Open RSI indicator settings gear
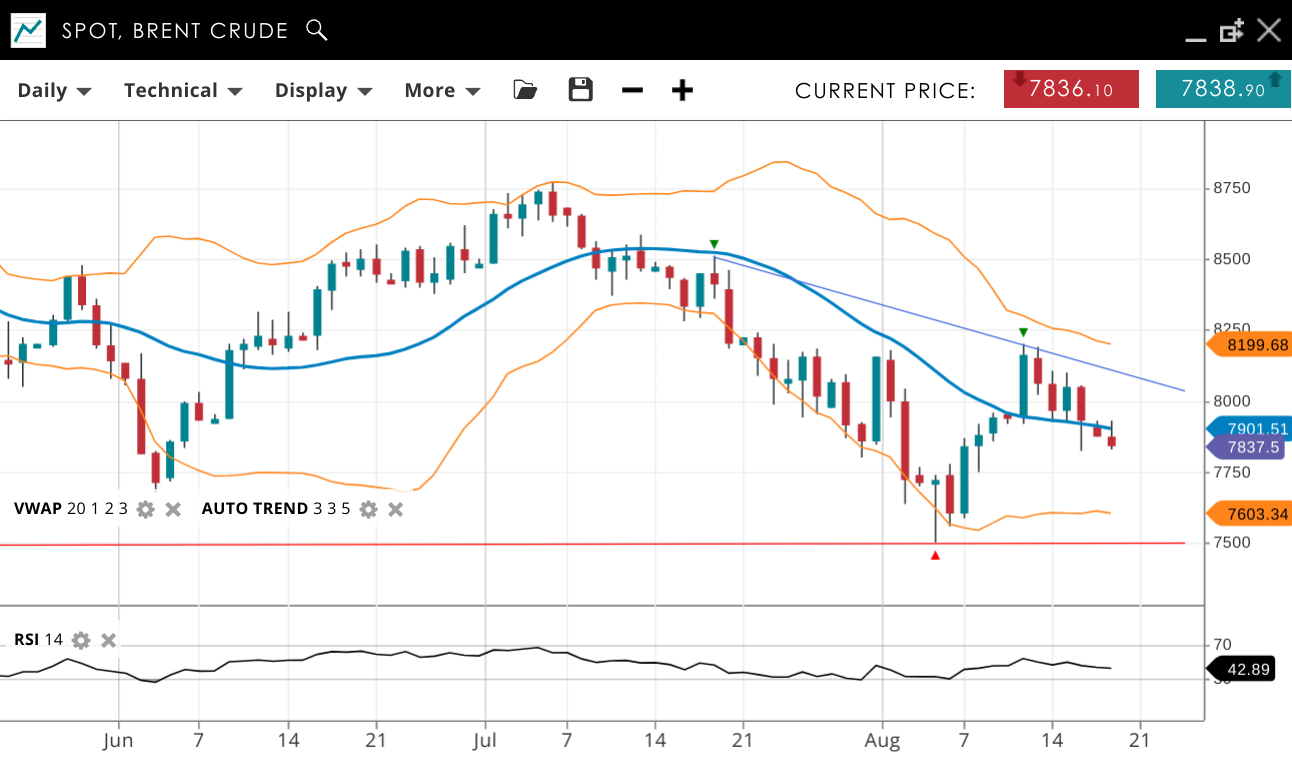The height and width of the screenshot is (761, 1292). click(81, 640)
